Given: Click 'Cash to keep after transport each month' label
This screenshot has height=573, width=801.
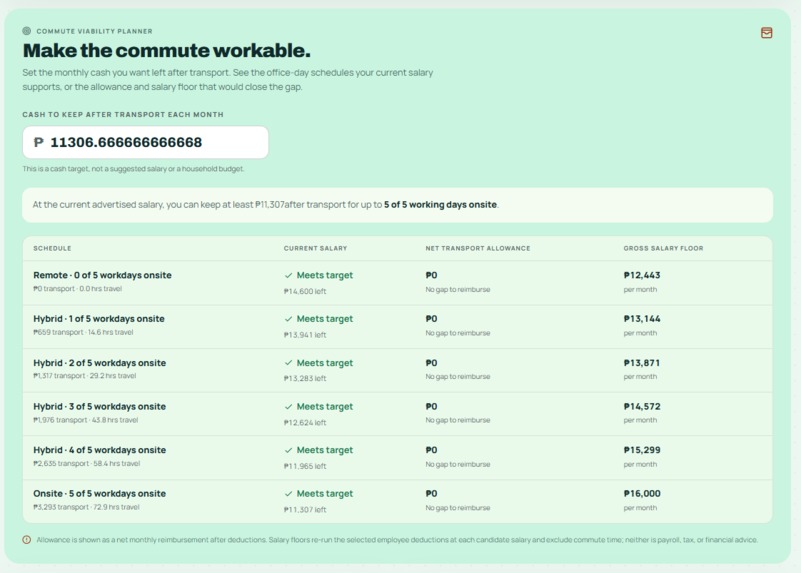Looking at the screenshot, I should [123, 114].
